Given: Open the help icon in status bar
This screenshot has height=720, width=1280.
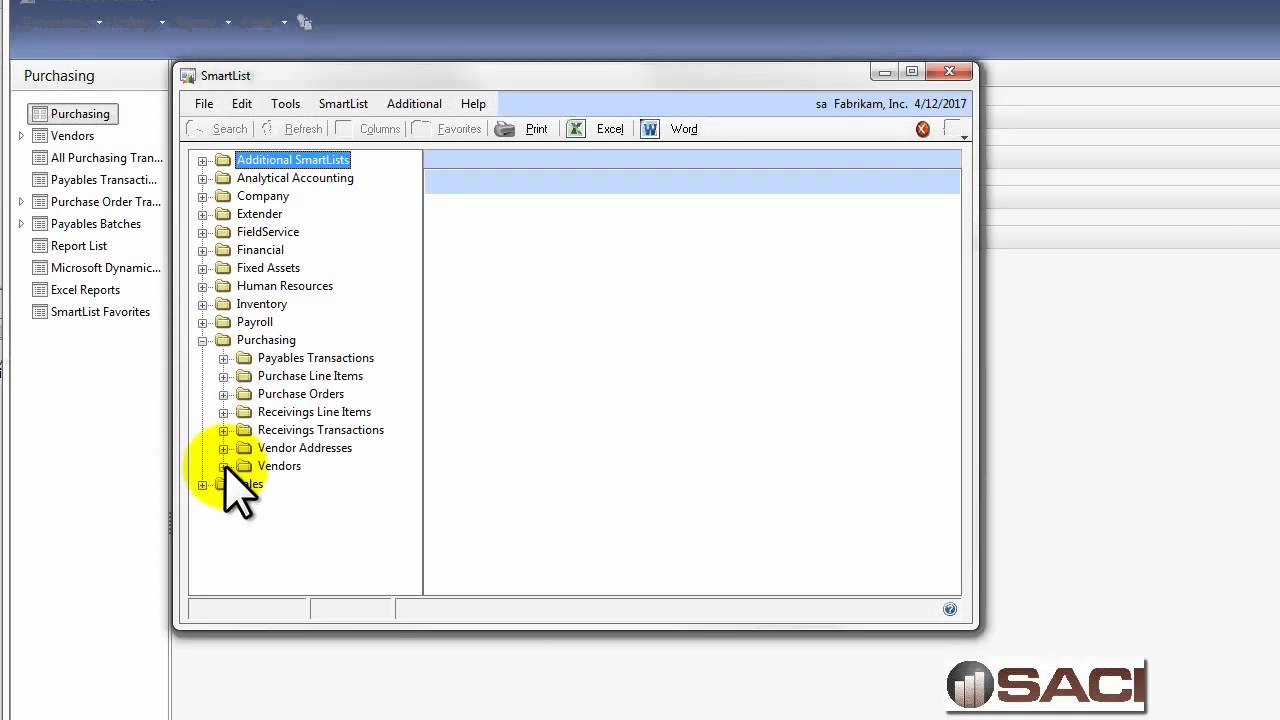Looking at the screenshot, I should (x=950, y=609).
